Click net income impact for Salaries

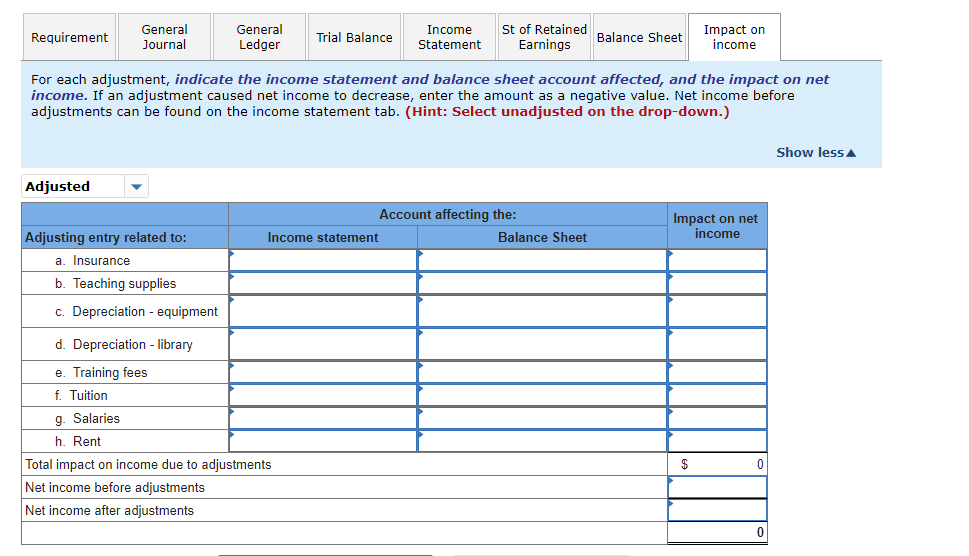tap(717, 418)
